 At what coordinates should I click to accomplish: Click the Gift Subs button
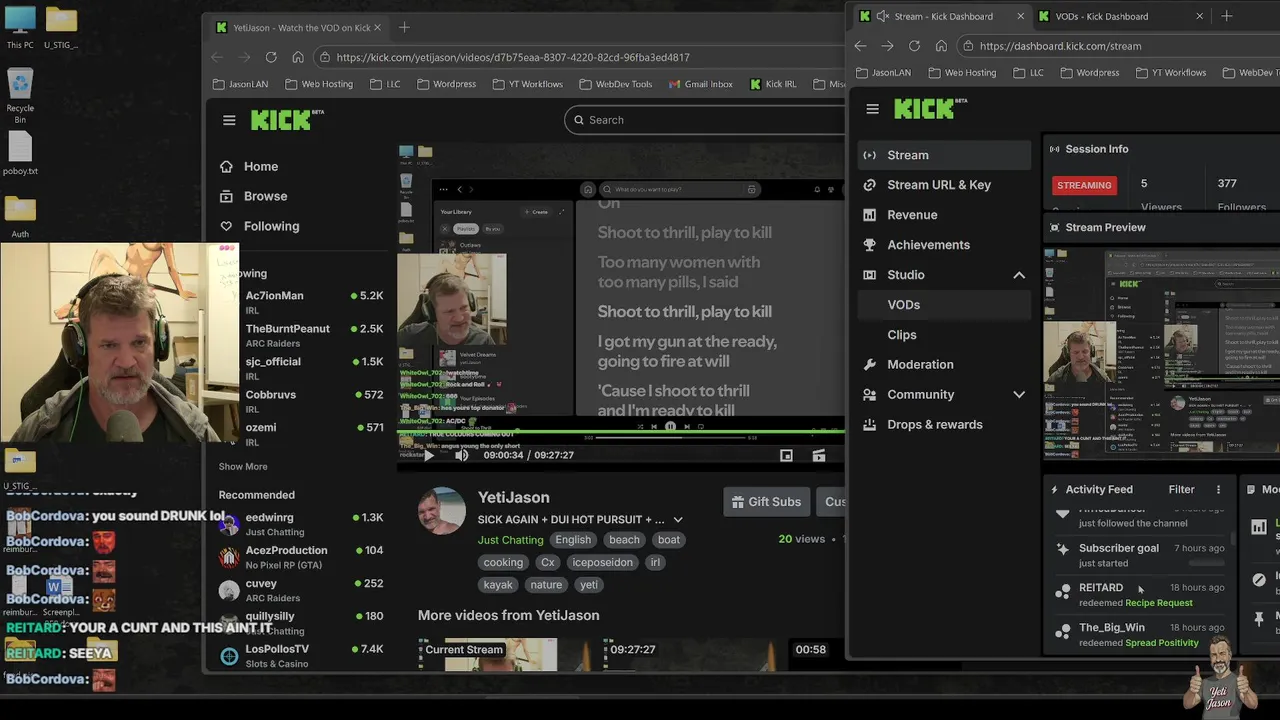point(766,502)
